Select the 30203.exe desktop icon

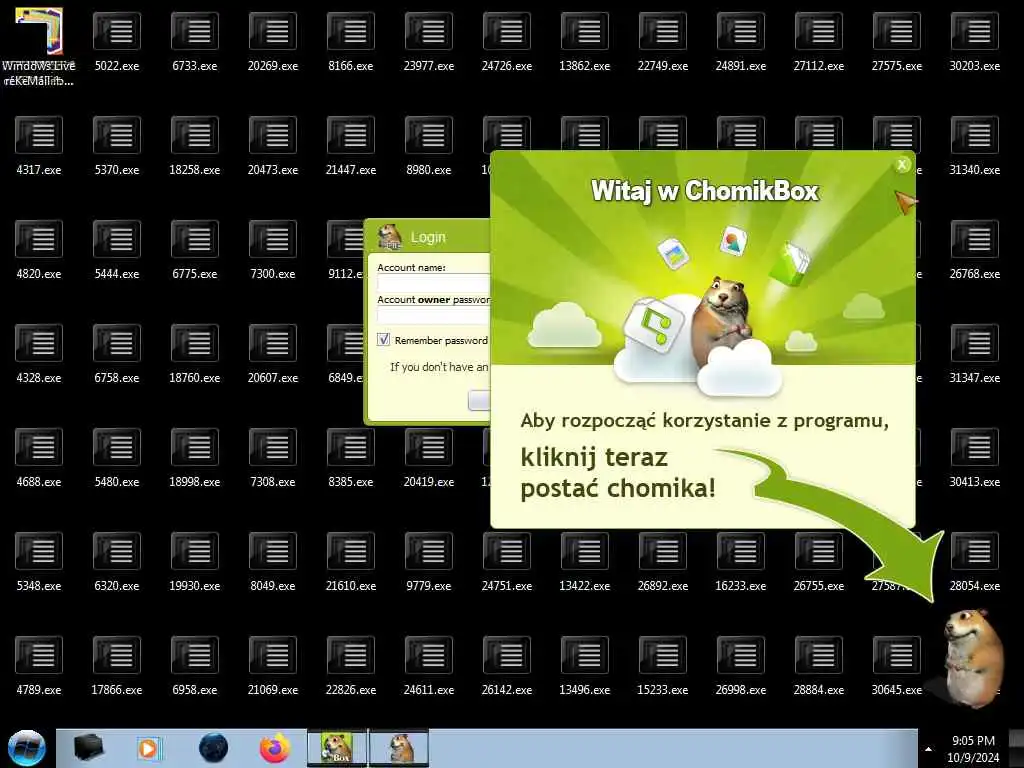point(974,42)
